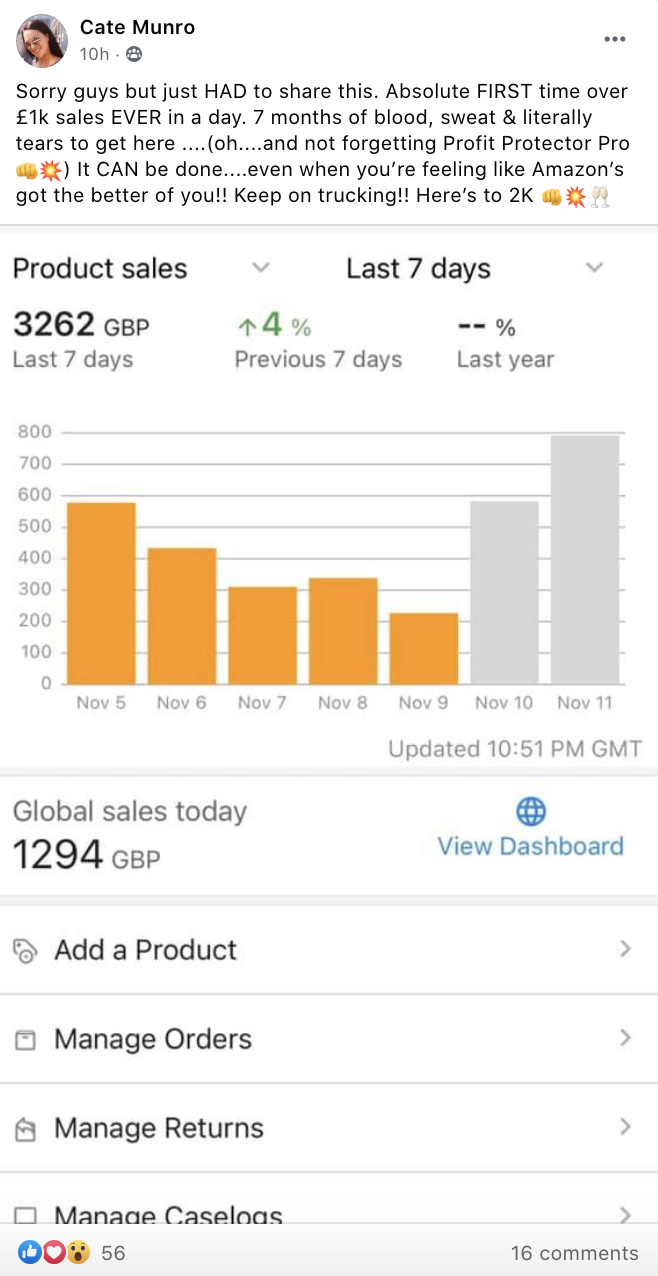
Task: Click Cate Munro's name
Action: point(137,27)
